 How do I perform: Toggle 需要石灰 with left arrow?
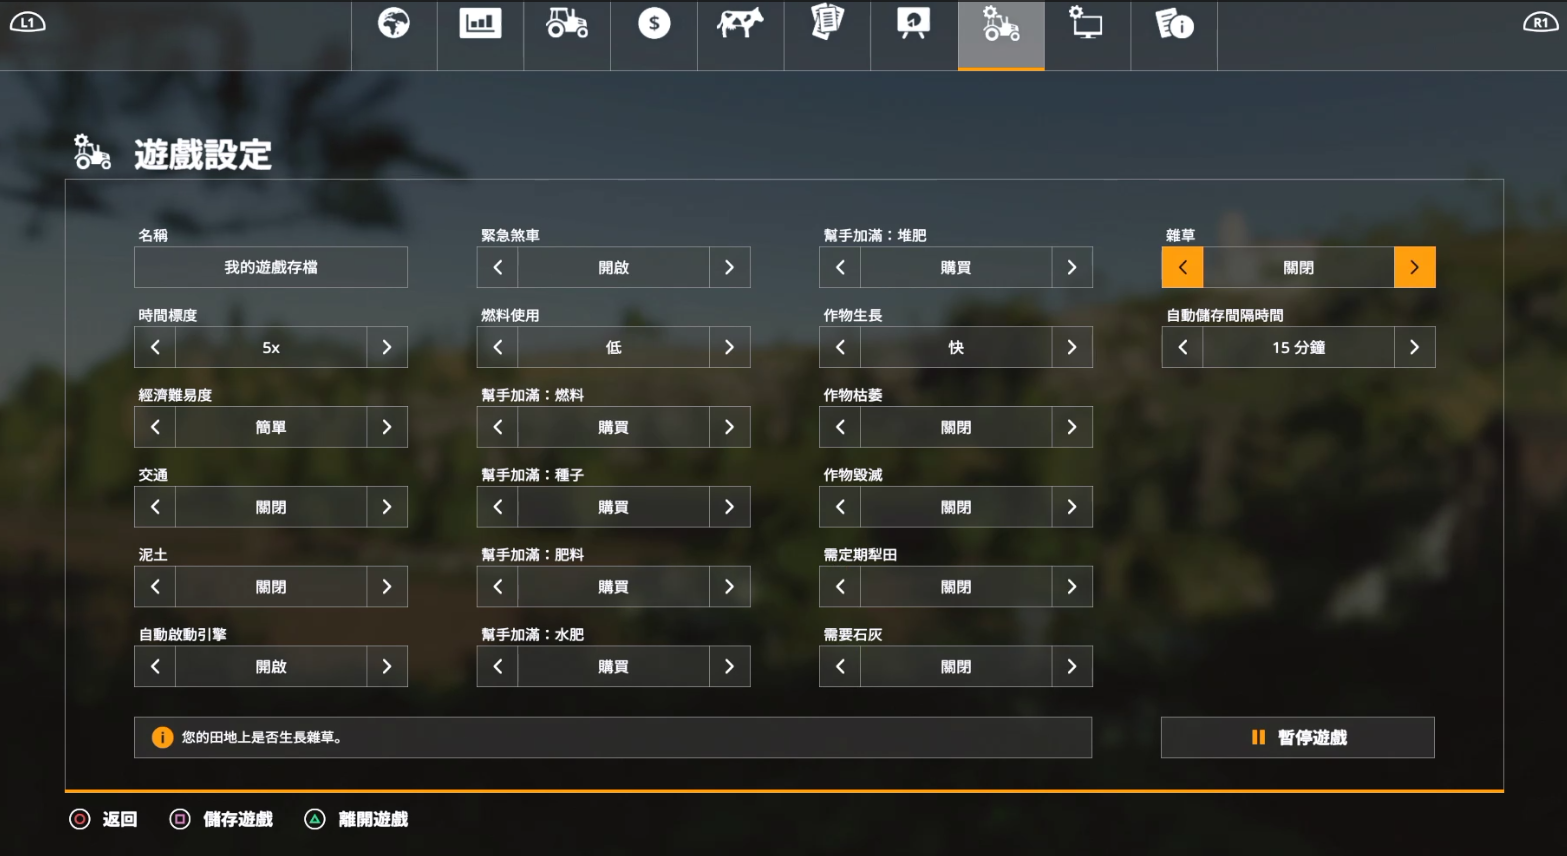[840, 666]
